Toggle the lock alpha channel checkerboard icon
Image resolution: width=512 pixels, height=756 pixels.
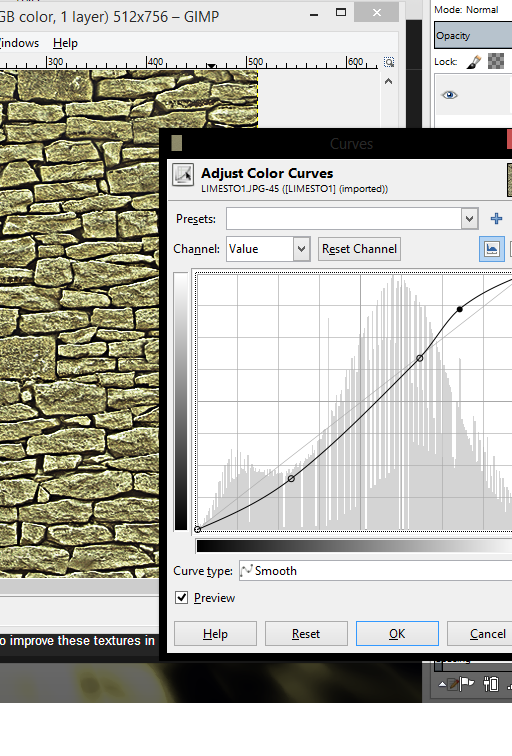coord(496,61)
